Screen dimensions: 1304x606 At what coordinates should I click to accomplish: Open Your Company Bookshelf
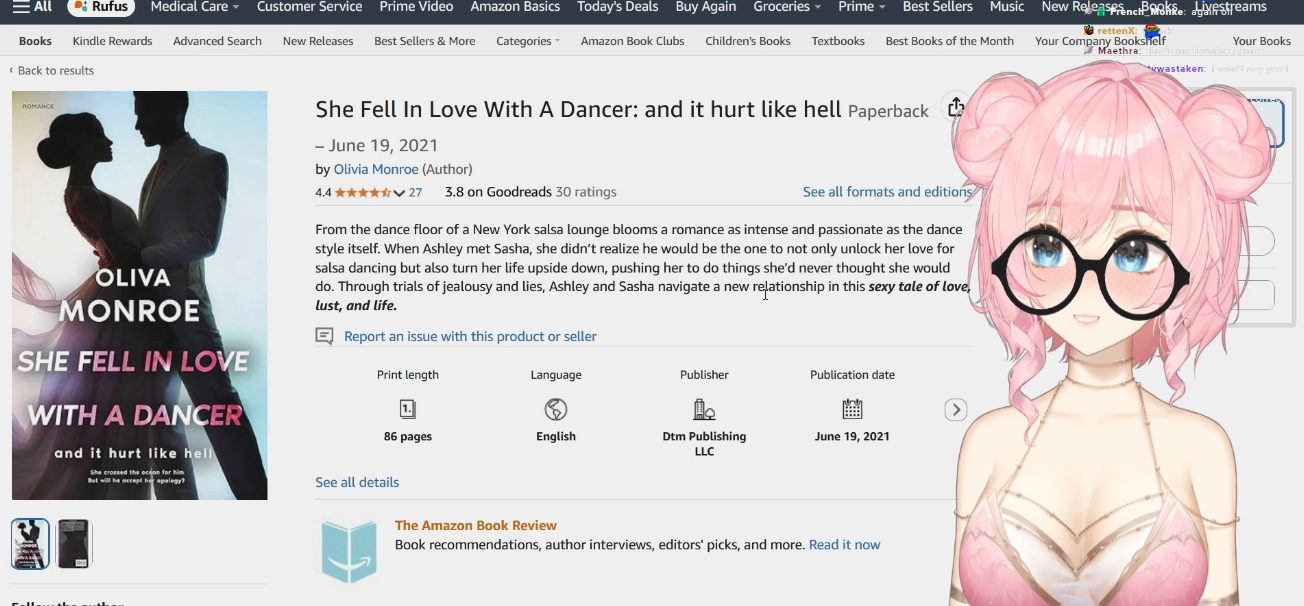(1100, 41)
